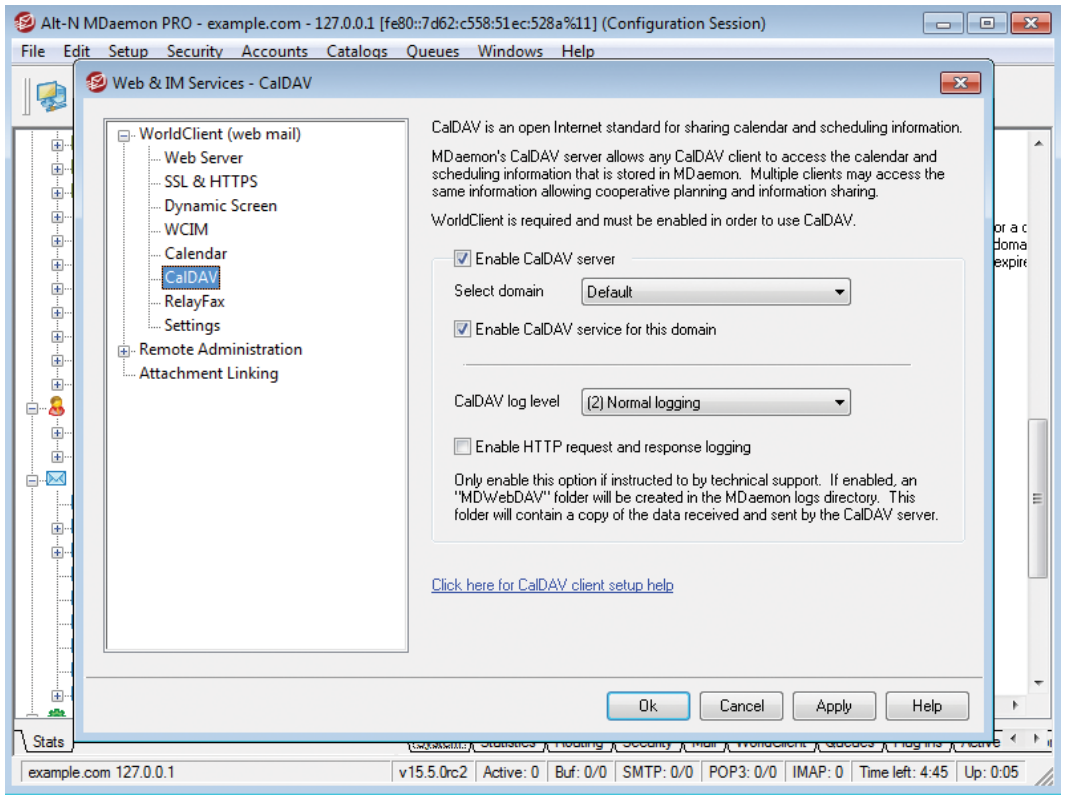The image size is (1067, 799).
Task: Click the 'POP3: 0/0' status entry
Action: tap(742, 772)
